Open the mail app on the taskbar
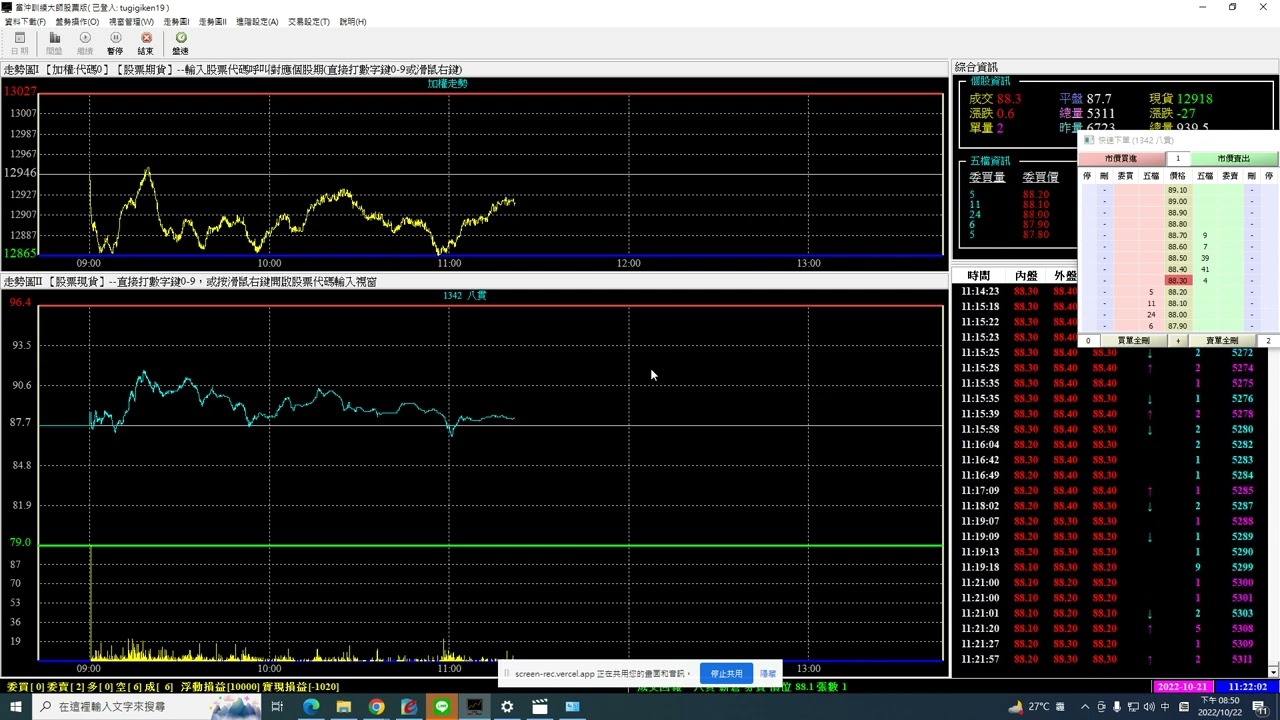This screenshot has height=720, width=1280. coord(573,706)
